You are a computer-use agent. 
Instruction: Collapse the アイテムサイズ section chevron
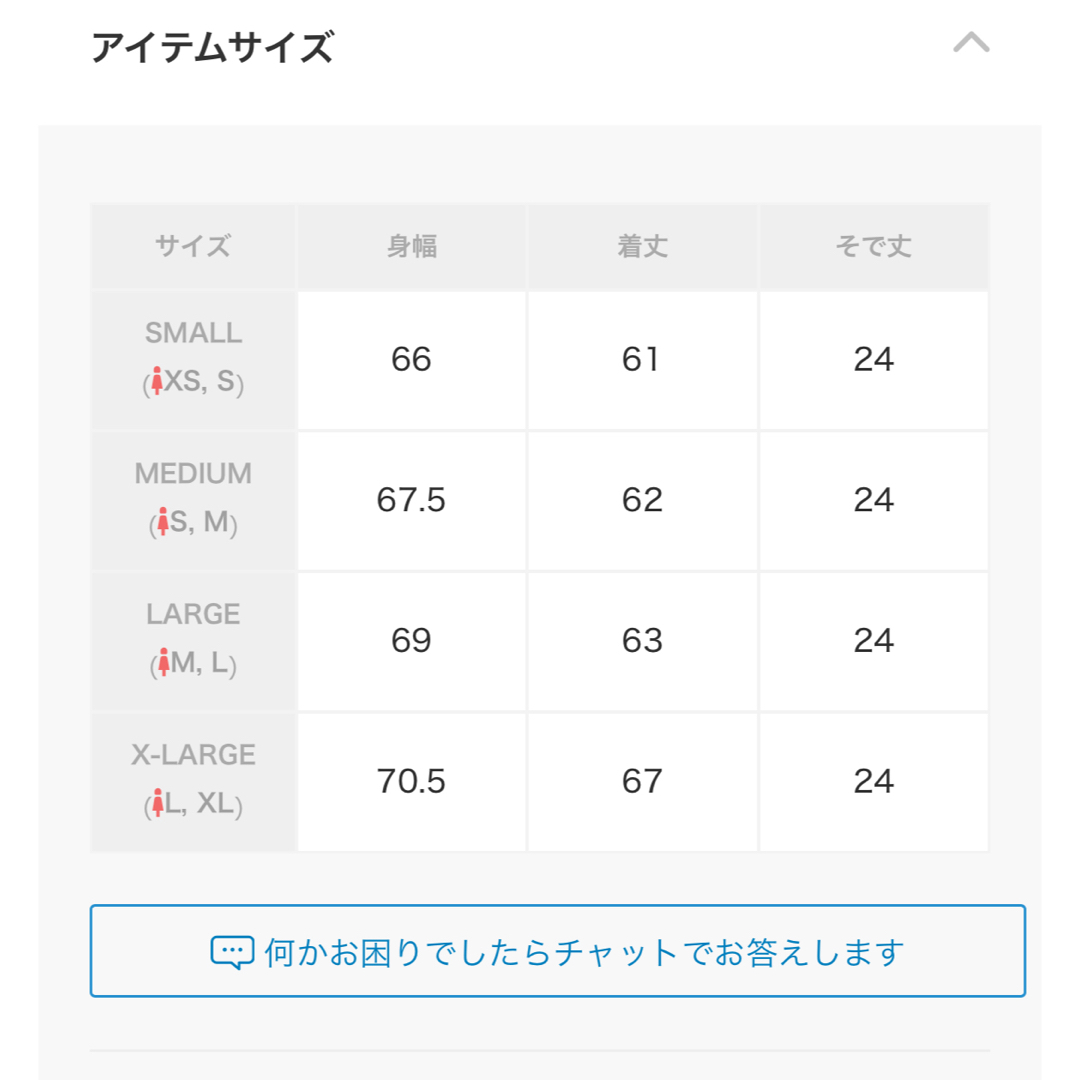point(971,43)
